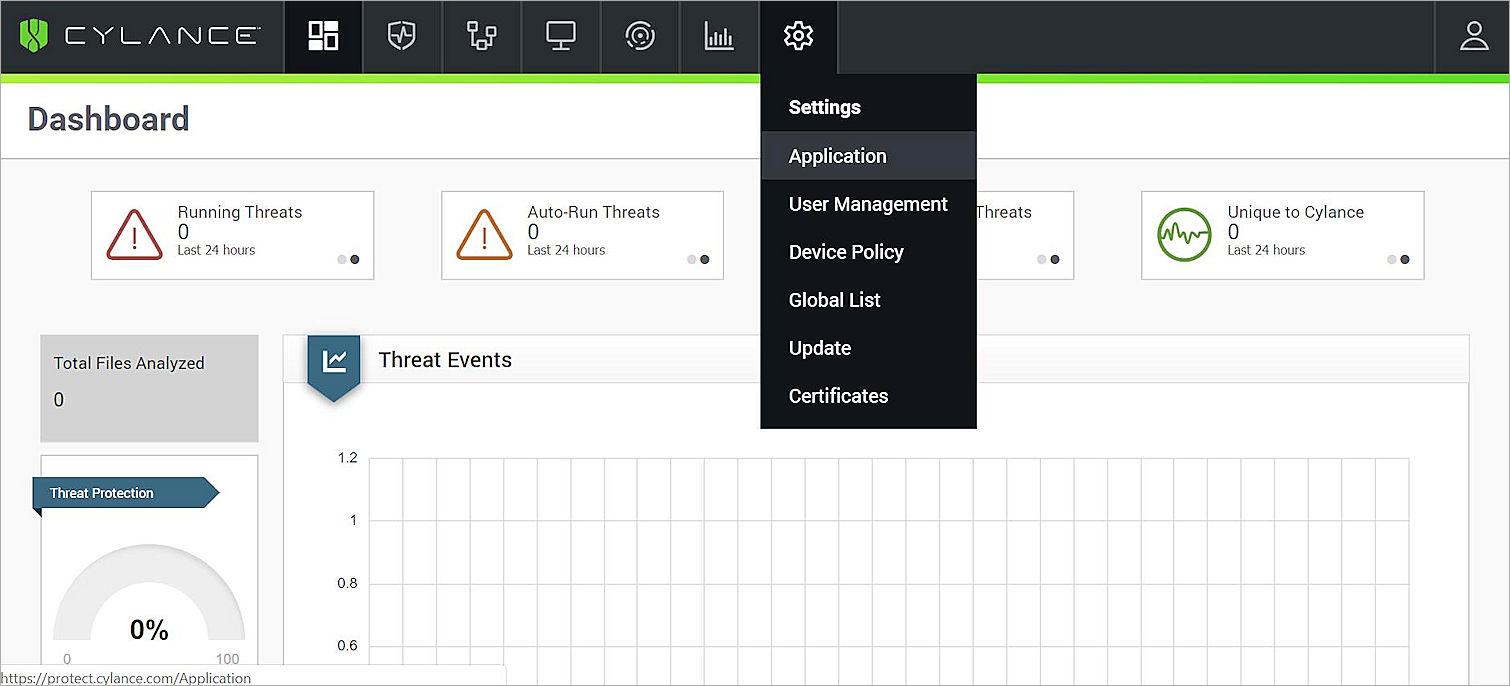Viewport: 1510px width, 686px height.
Task: Click the Total Files Analyzed panel
Action: click(x=148, y=388)
